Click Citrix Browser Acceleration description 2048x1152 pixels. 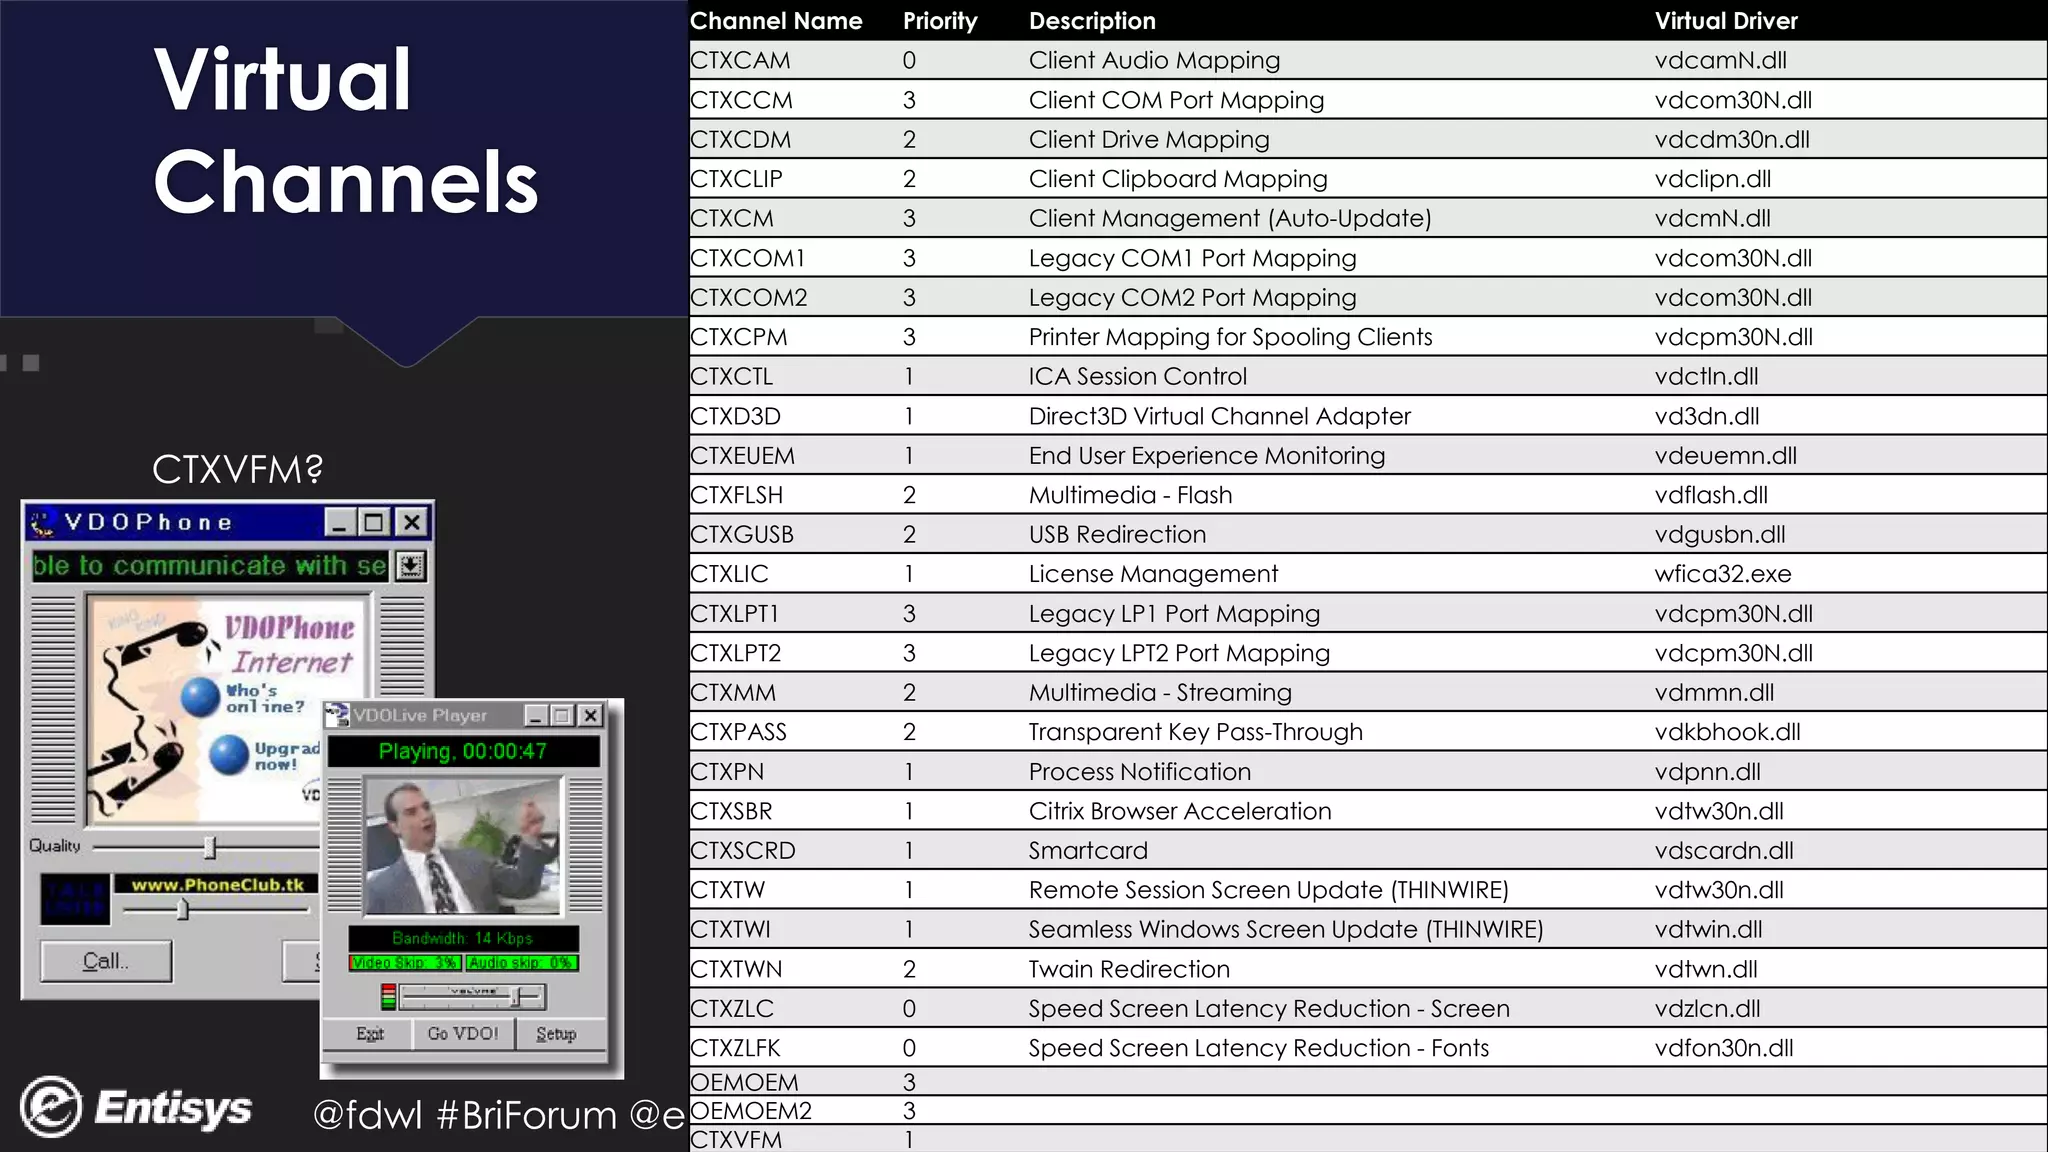pos(1180,811)
